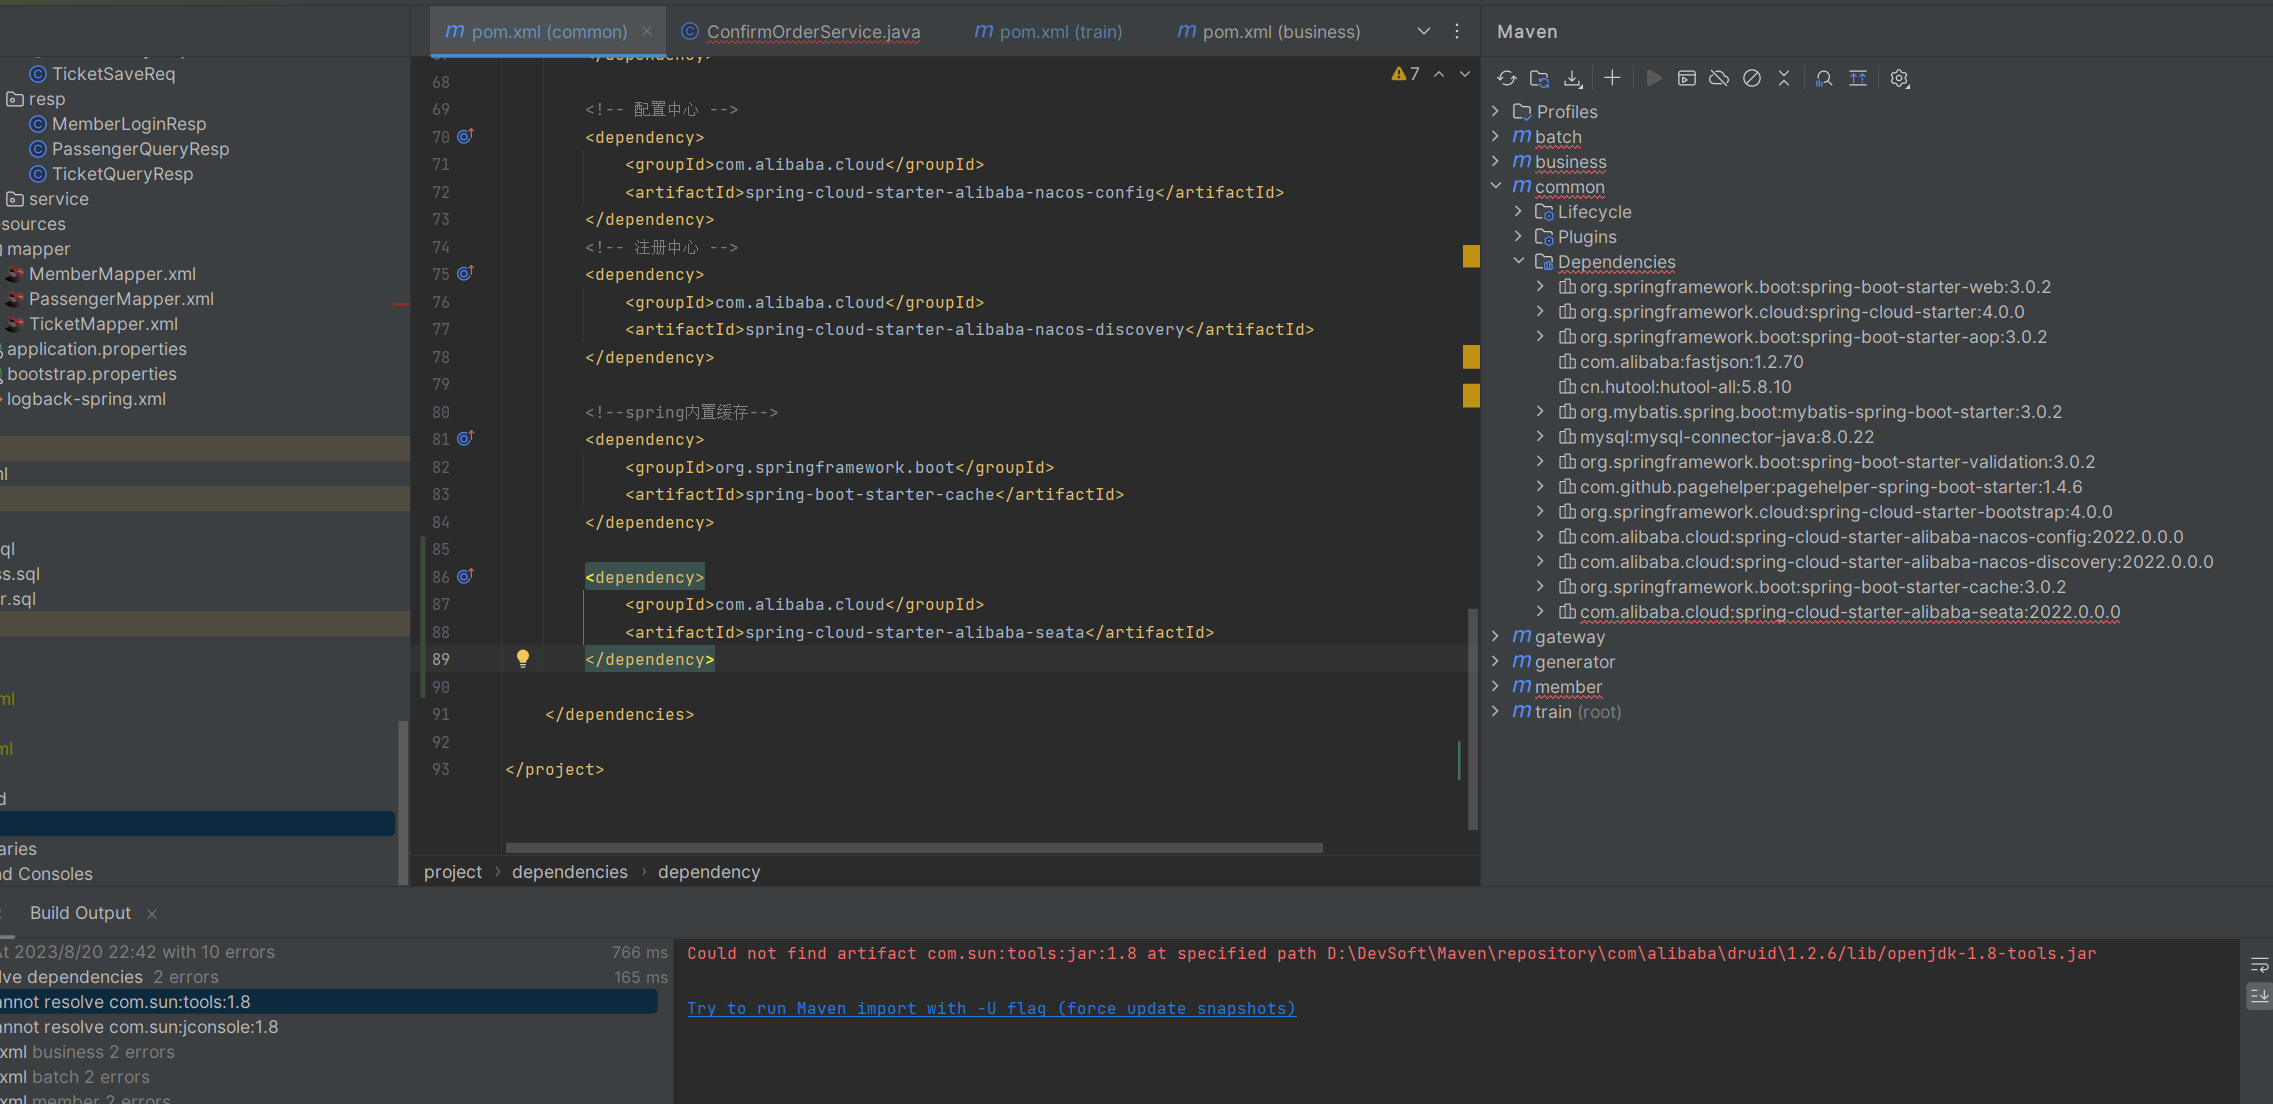Image resolution: width=2273 pixels, height=1104 pixels.
Task: Click Analyze Dependencies magnifier icon
Action: click(x=1824, y=78)
